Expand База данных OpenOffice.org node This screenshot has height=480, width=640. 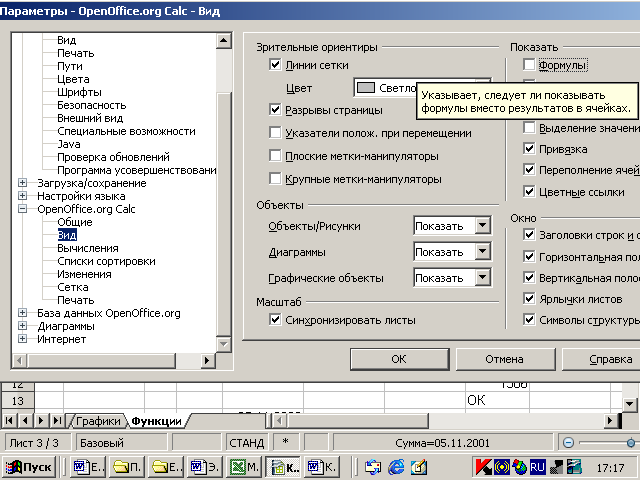click(22, 313)
